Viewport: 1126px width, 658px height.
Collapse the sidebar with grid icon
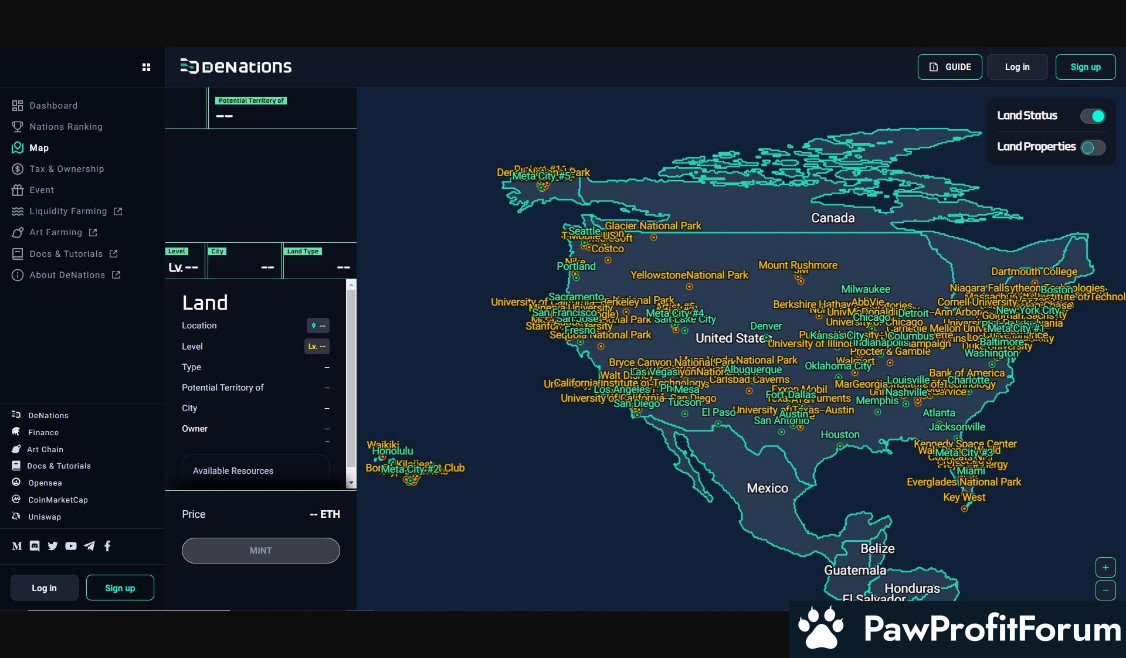[146, 67]
